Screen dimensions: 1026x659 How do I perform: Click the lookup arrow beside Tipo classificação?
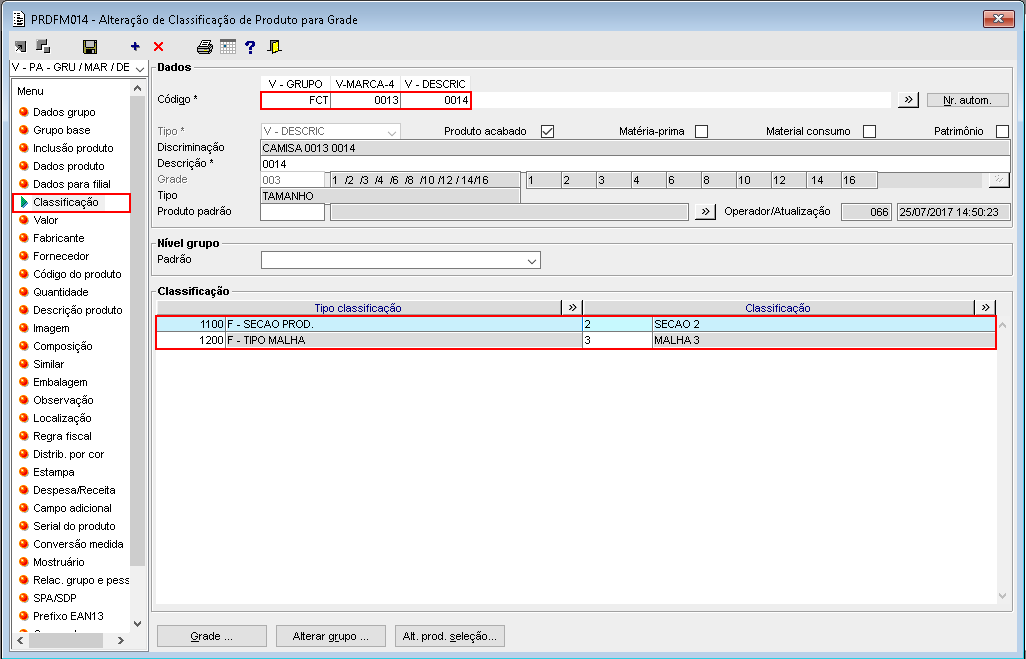click(x=573, y=308)
